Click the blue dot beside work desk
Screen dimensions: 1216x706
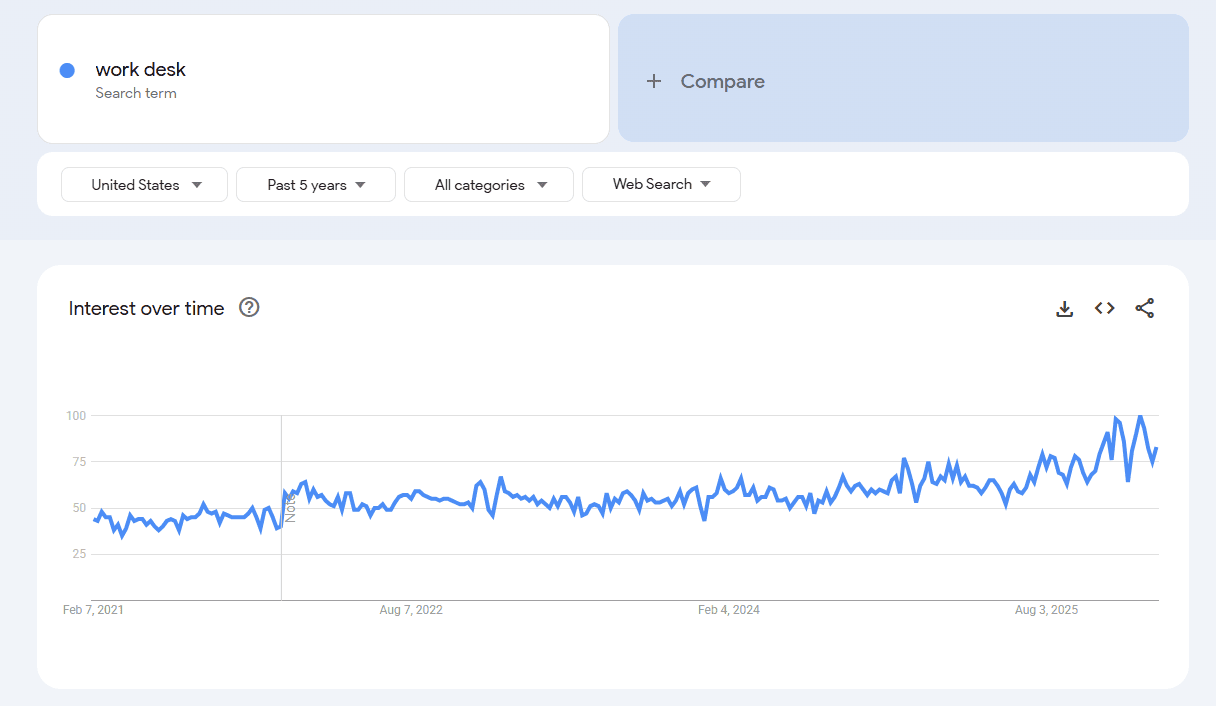pyautogui.click(x=66, y=70)
